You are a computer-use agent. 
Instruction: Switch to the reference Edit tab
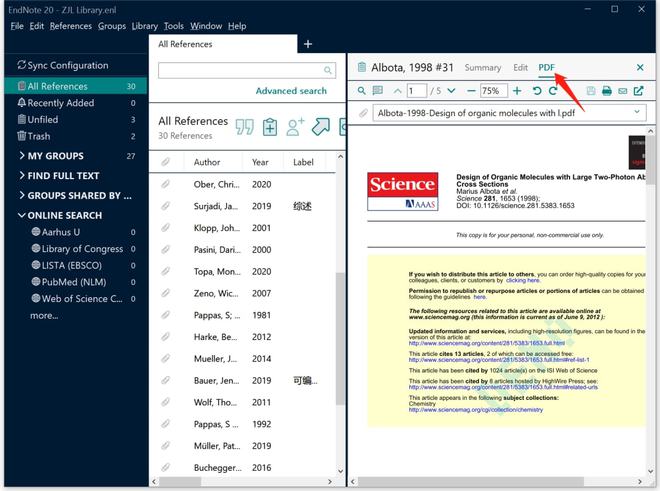520,67
